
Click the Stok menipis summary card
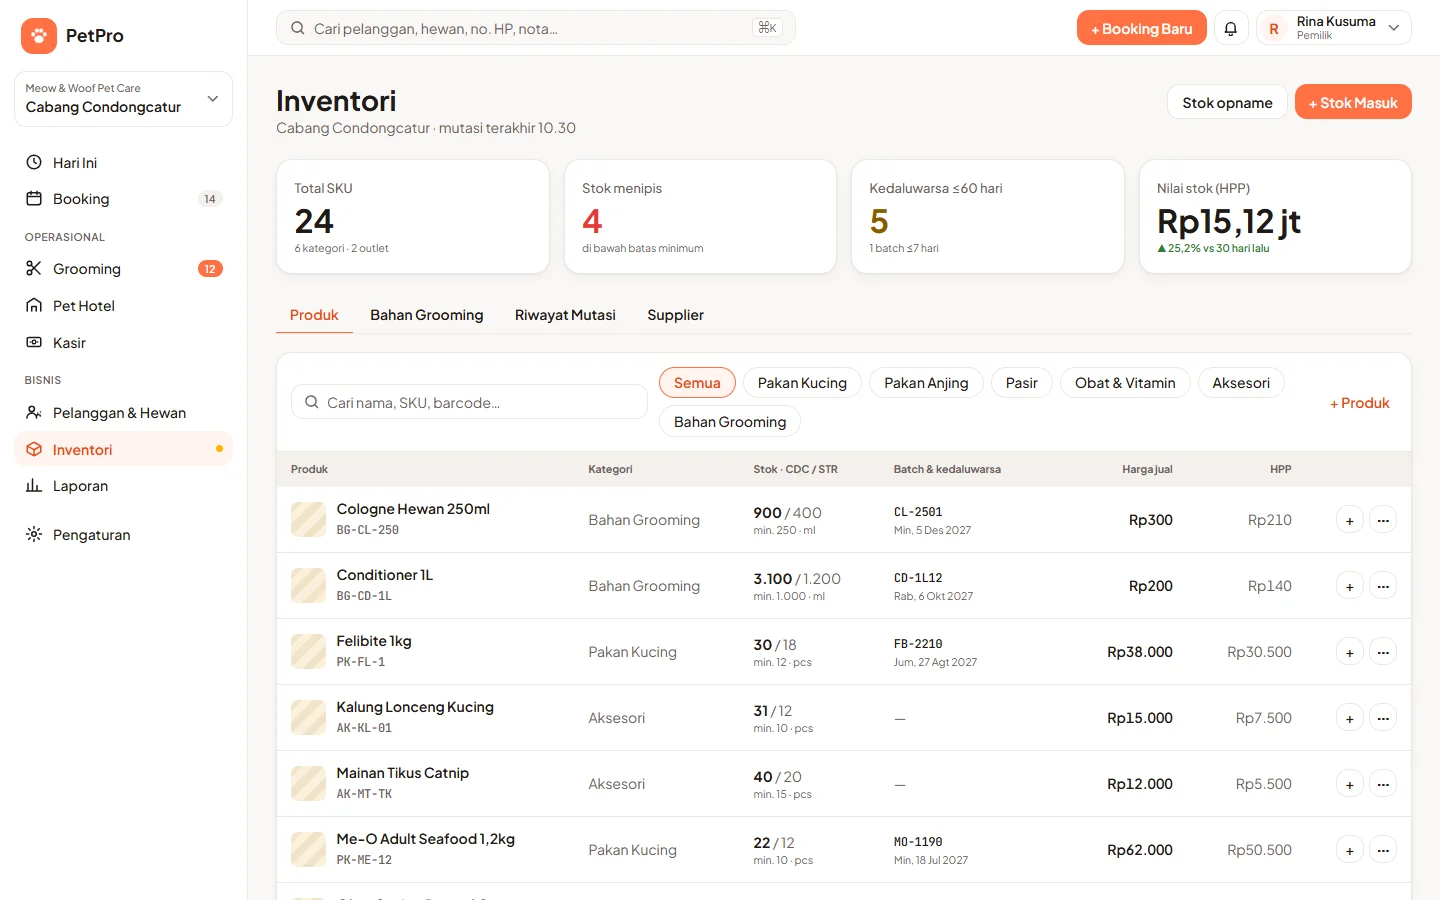click(x=700, y=216)
